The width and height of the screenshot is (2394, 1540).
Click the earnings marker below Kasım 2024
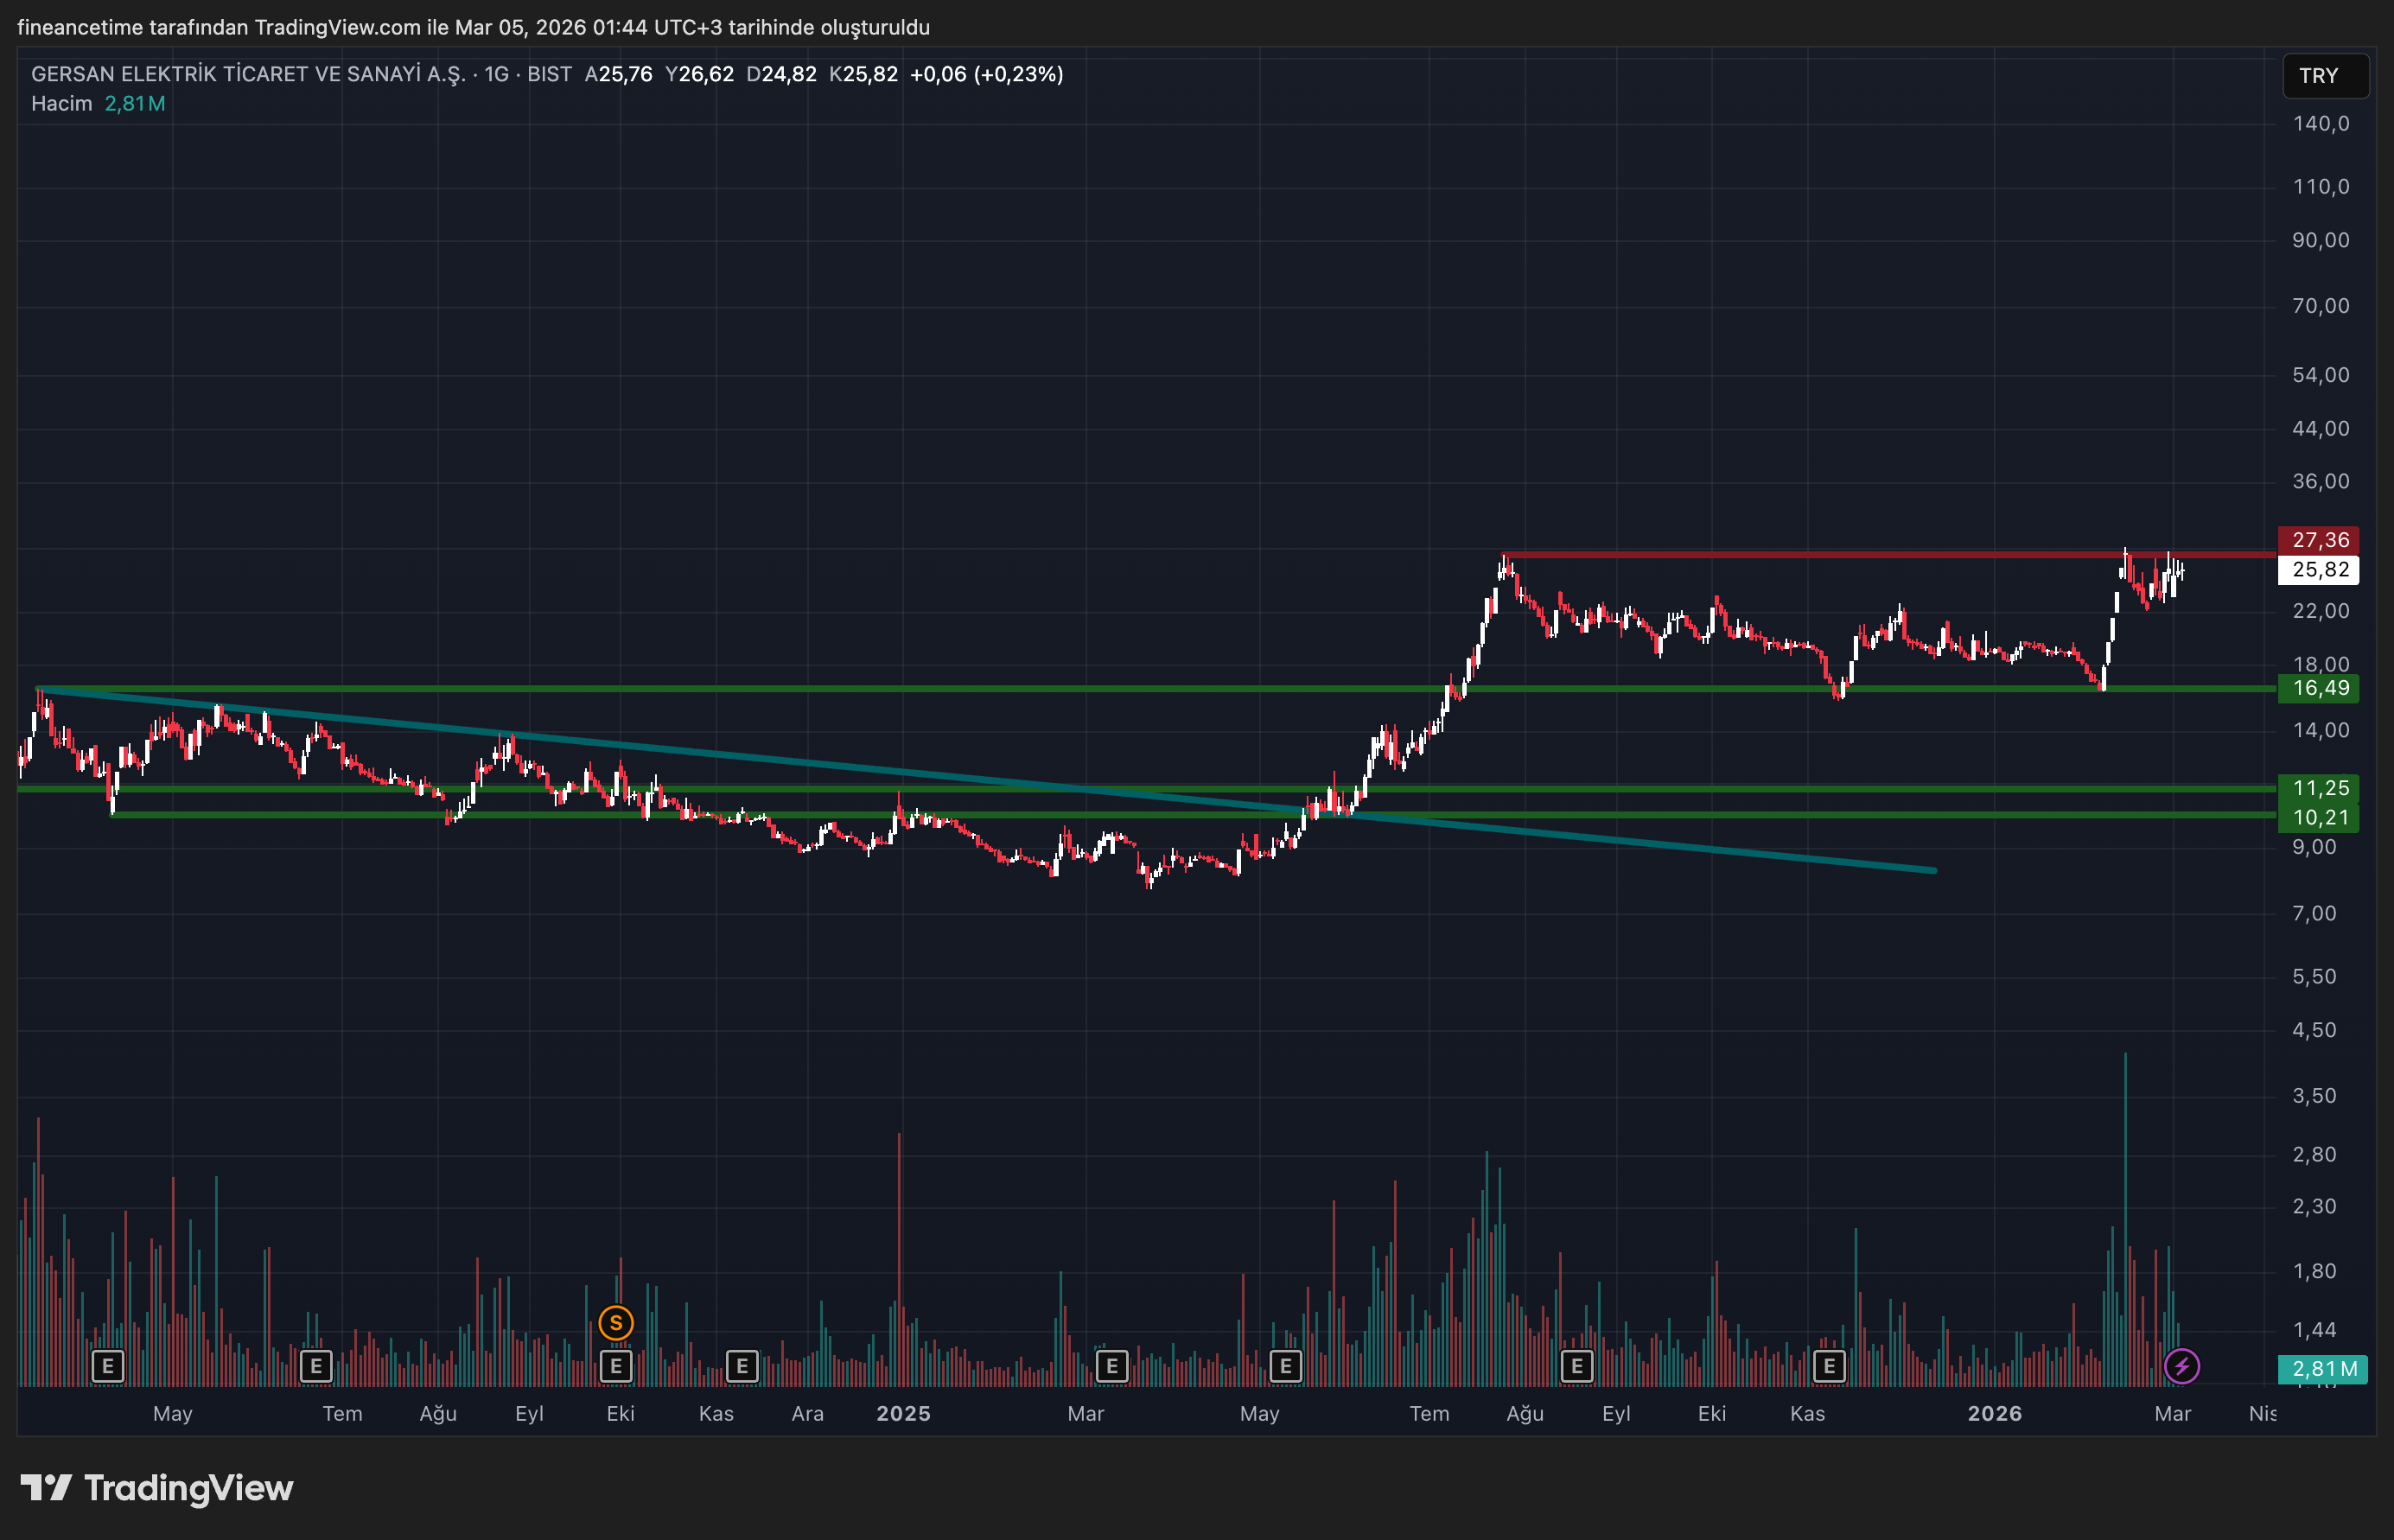point(741,1366)
